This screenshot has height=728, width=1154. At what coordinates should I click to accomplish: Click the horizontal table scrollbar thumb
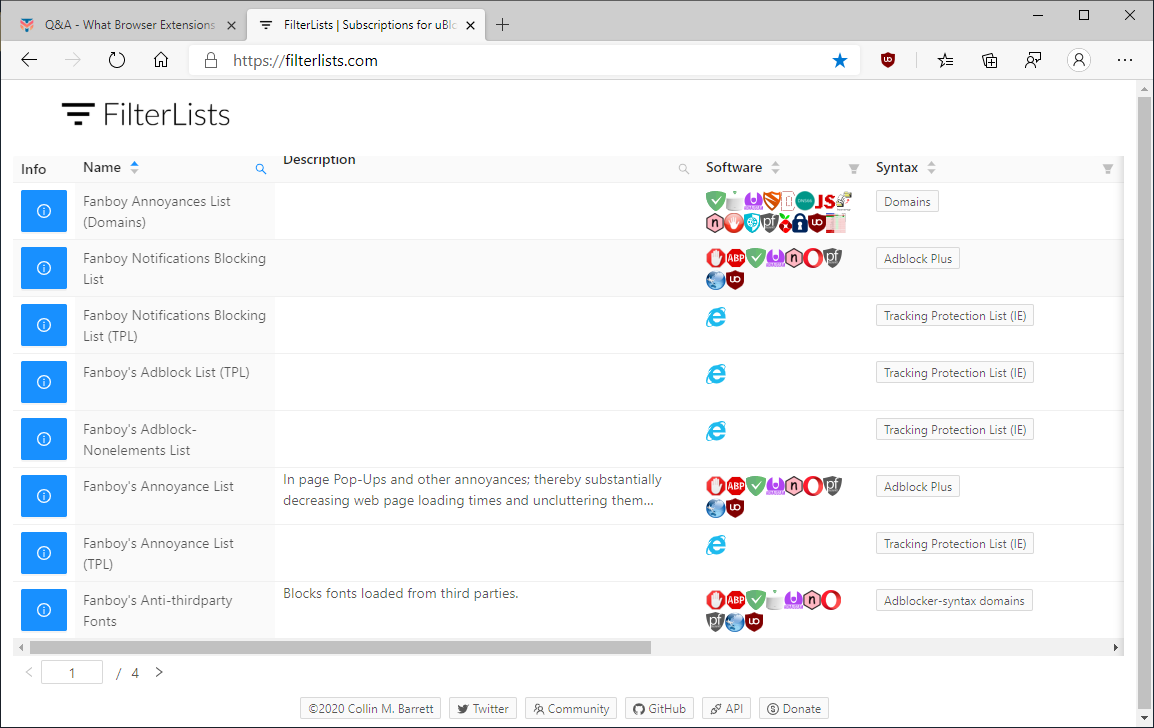[340, 648]
